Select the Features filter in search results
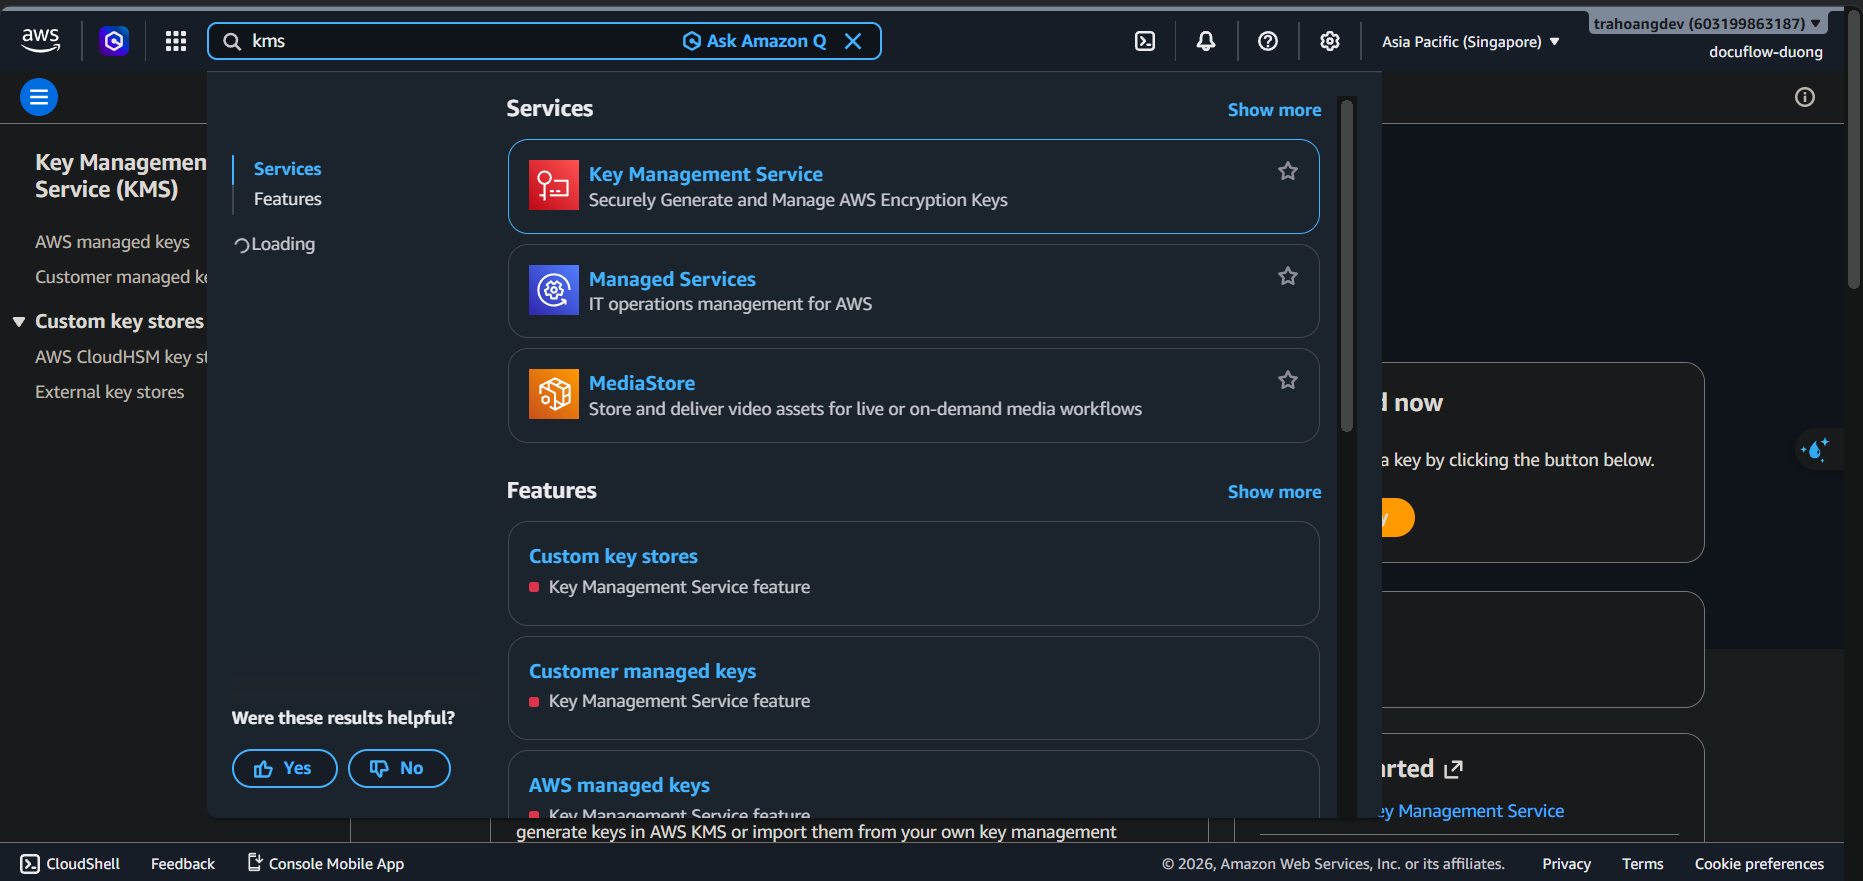 288,199
